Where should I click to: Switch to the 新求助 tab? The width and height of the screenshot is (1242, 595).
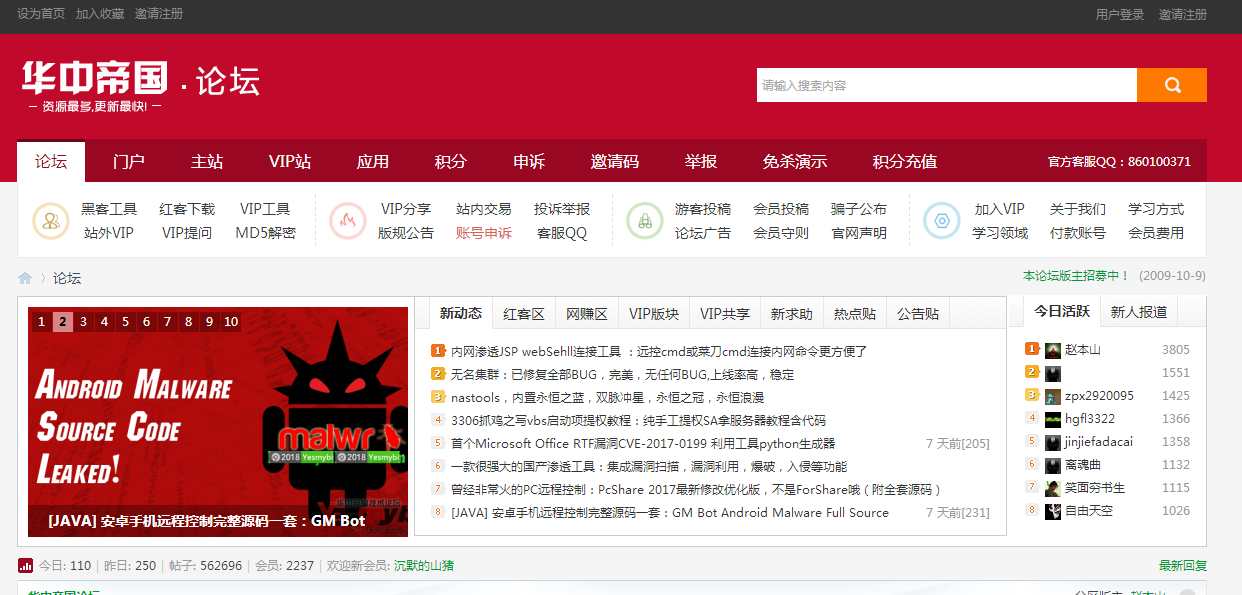point(792,313)
